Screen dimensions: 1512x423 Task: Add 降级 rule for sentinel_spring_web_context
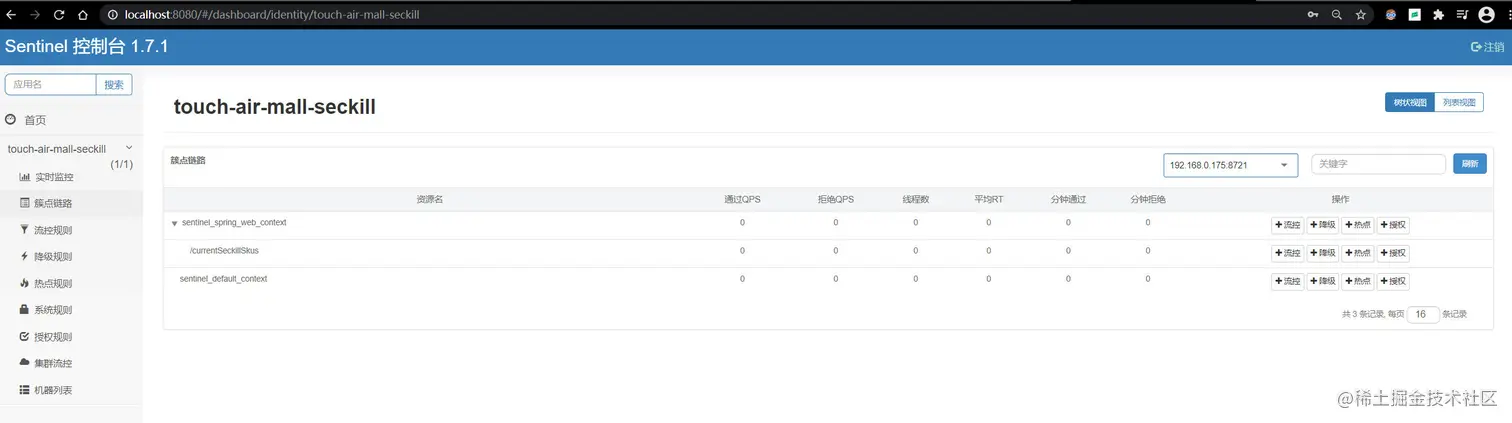pyautogui.click(x=1323, y=225)
